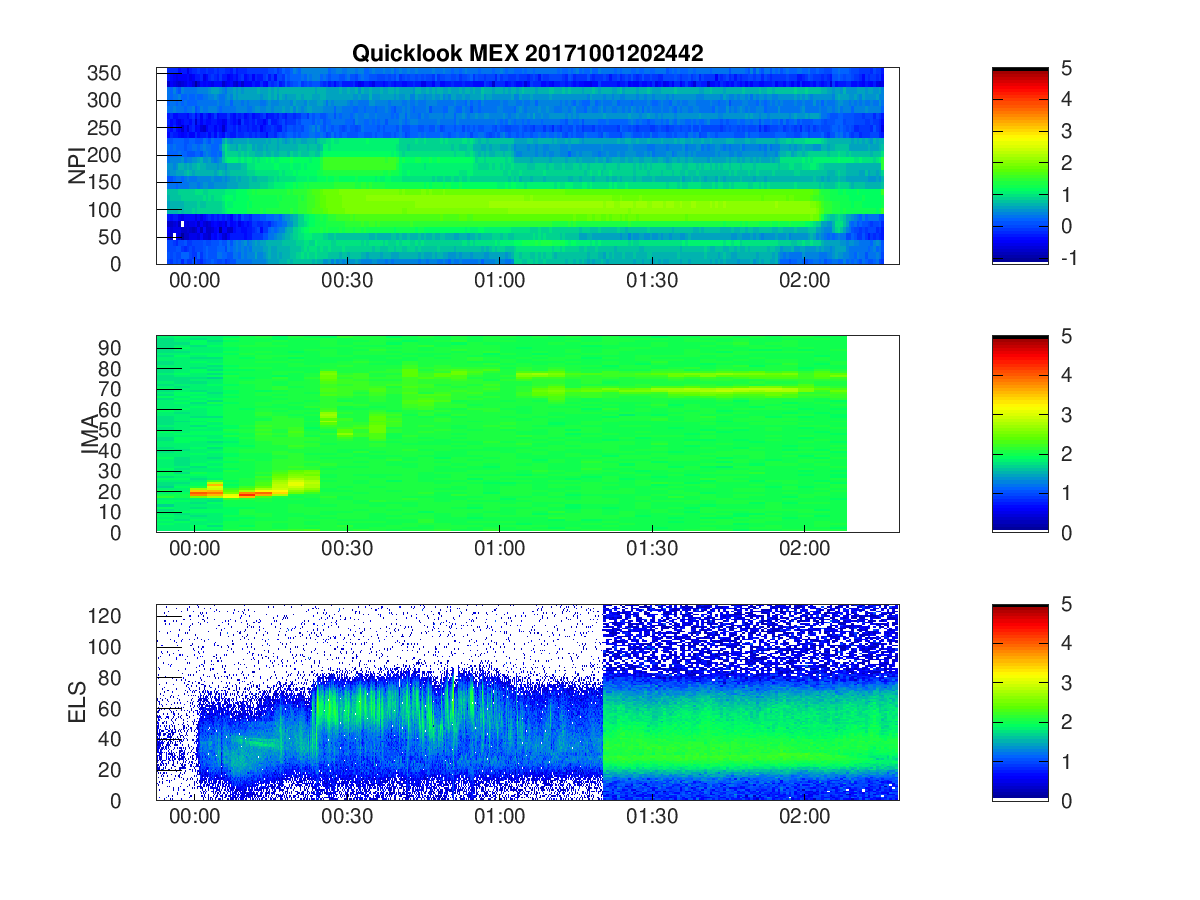Click the 00:30 time label under NPI plot

coord(347,281)
